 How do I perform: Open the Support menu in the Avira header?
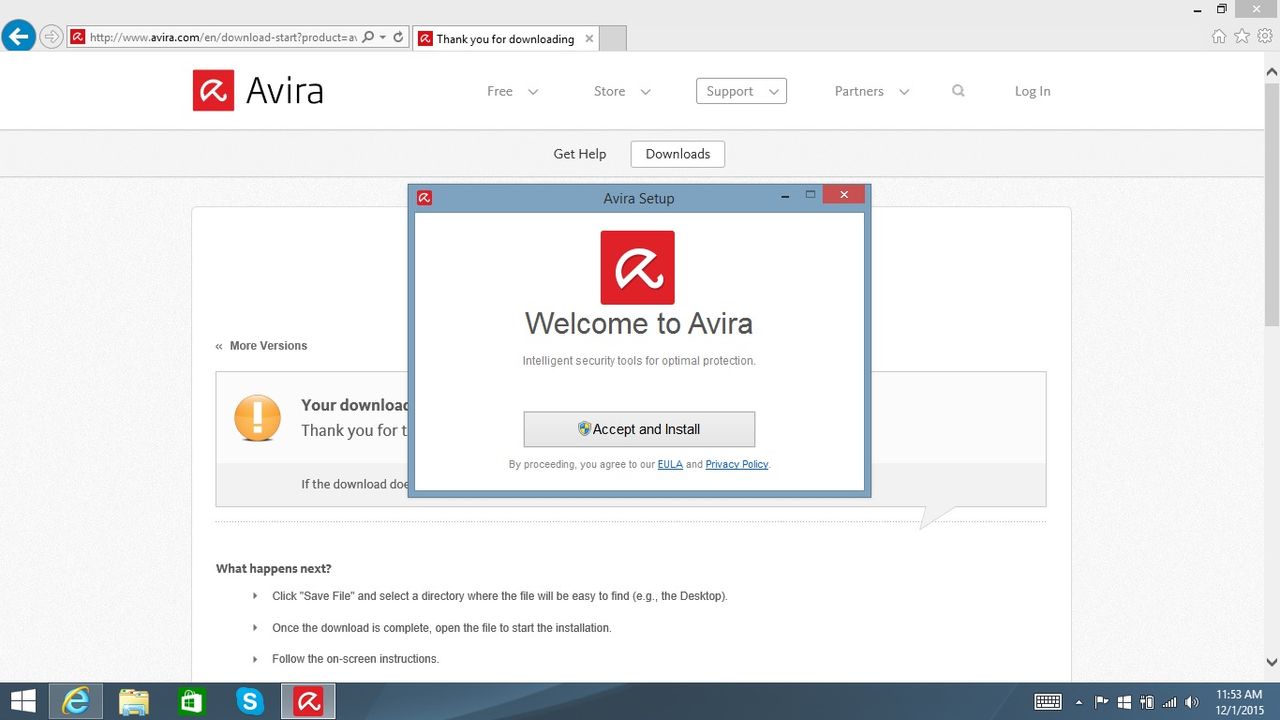[741, 91]
